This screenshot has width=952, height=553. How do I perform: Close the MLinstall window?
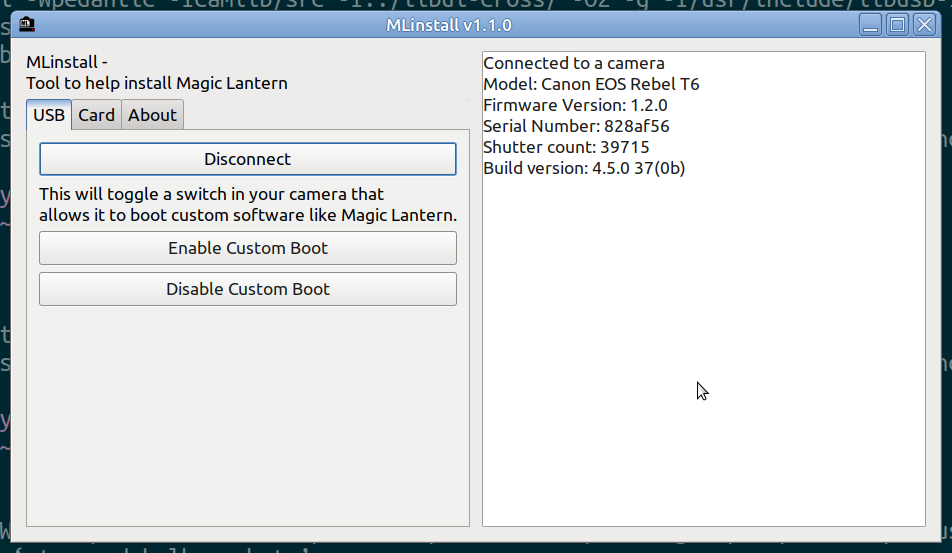pyautogui.click(x=925, y=25)
